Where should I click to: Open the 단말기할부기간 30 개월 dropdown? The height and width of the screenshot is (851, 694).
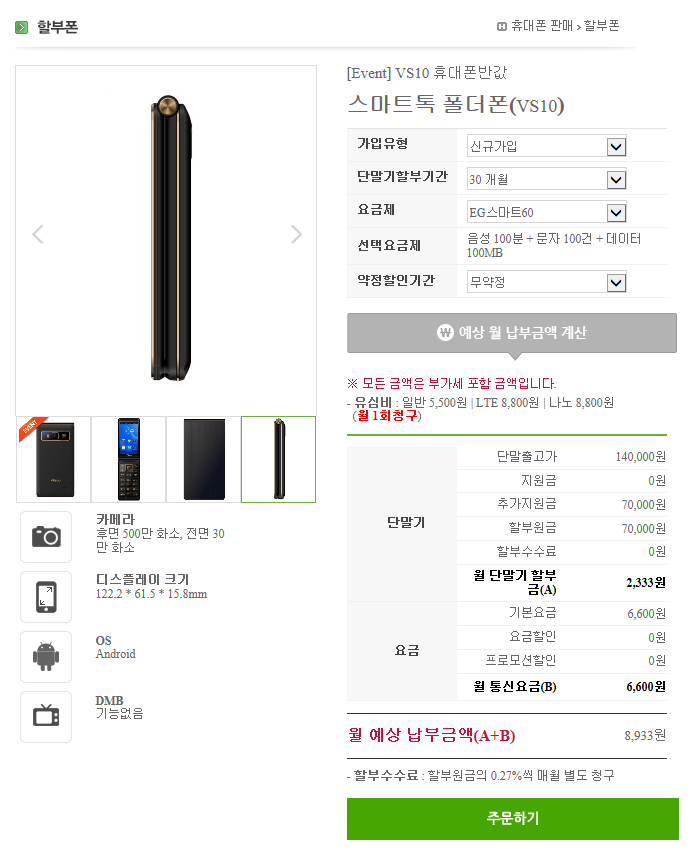(546, 179)
